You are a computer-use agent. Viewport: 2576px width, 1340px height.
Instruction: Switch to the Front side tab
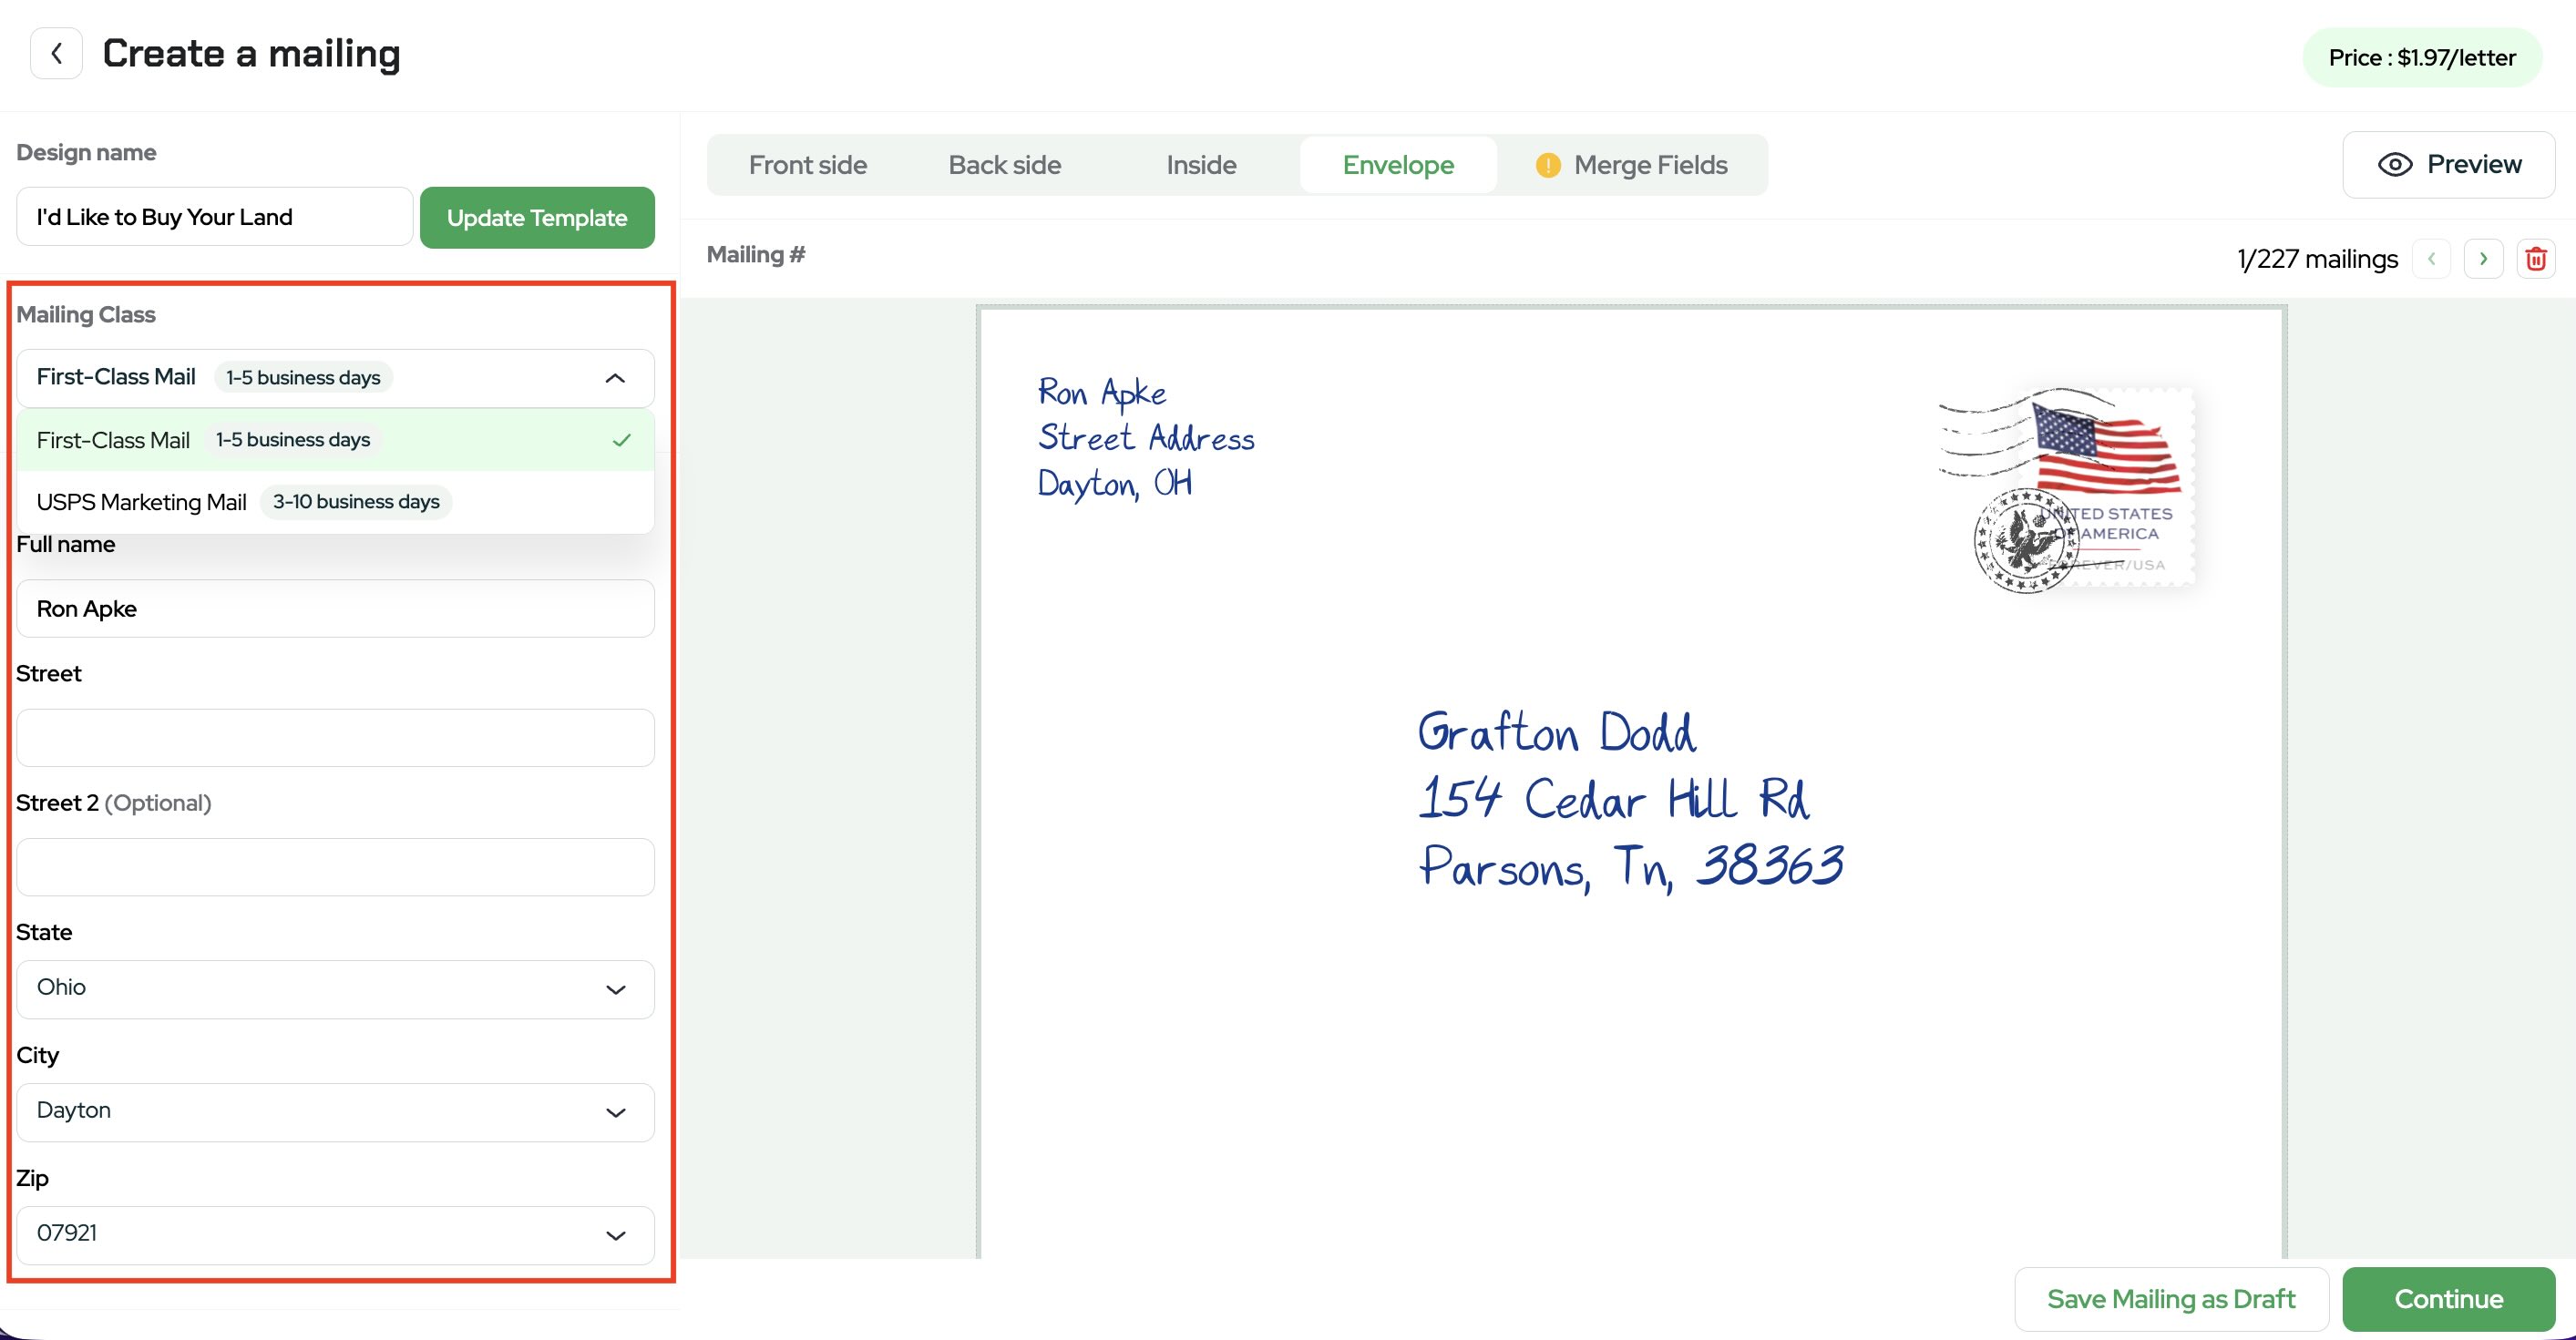[x=807, y=165]
